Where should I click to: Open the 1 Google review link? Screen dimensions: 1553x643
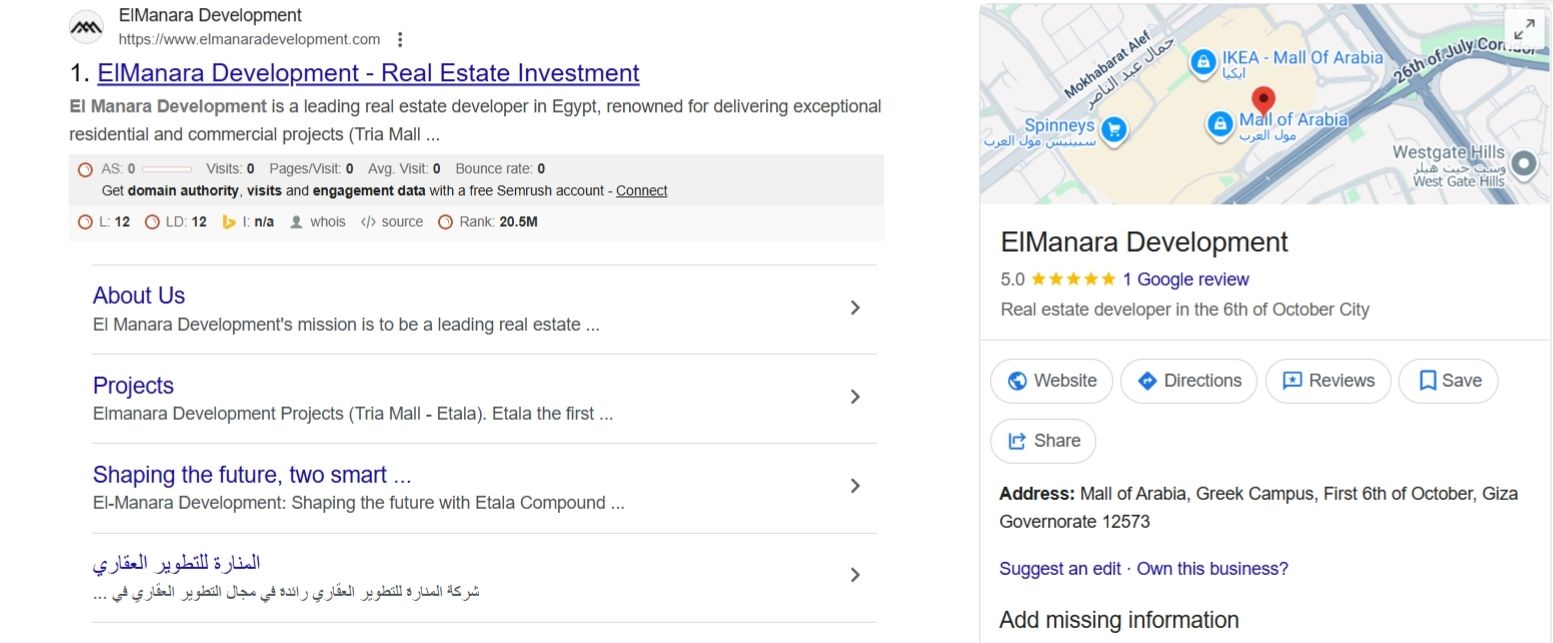point(1185,279)
